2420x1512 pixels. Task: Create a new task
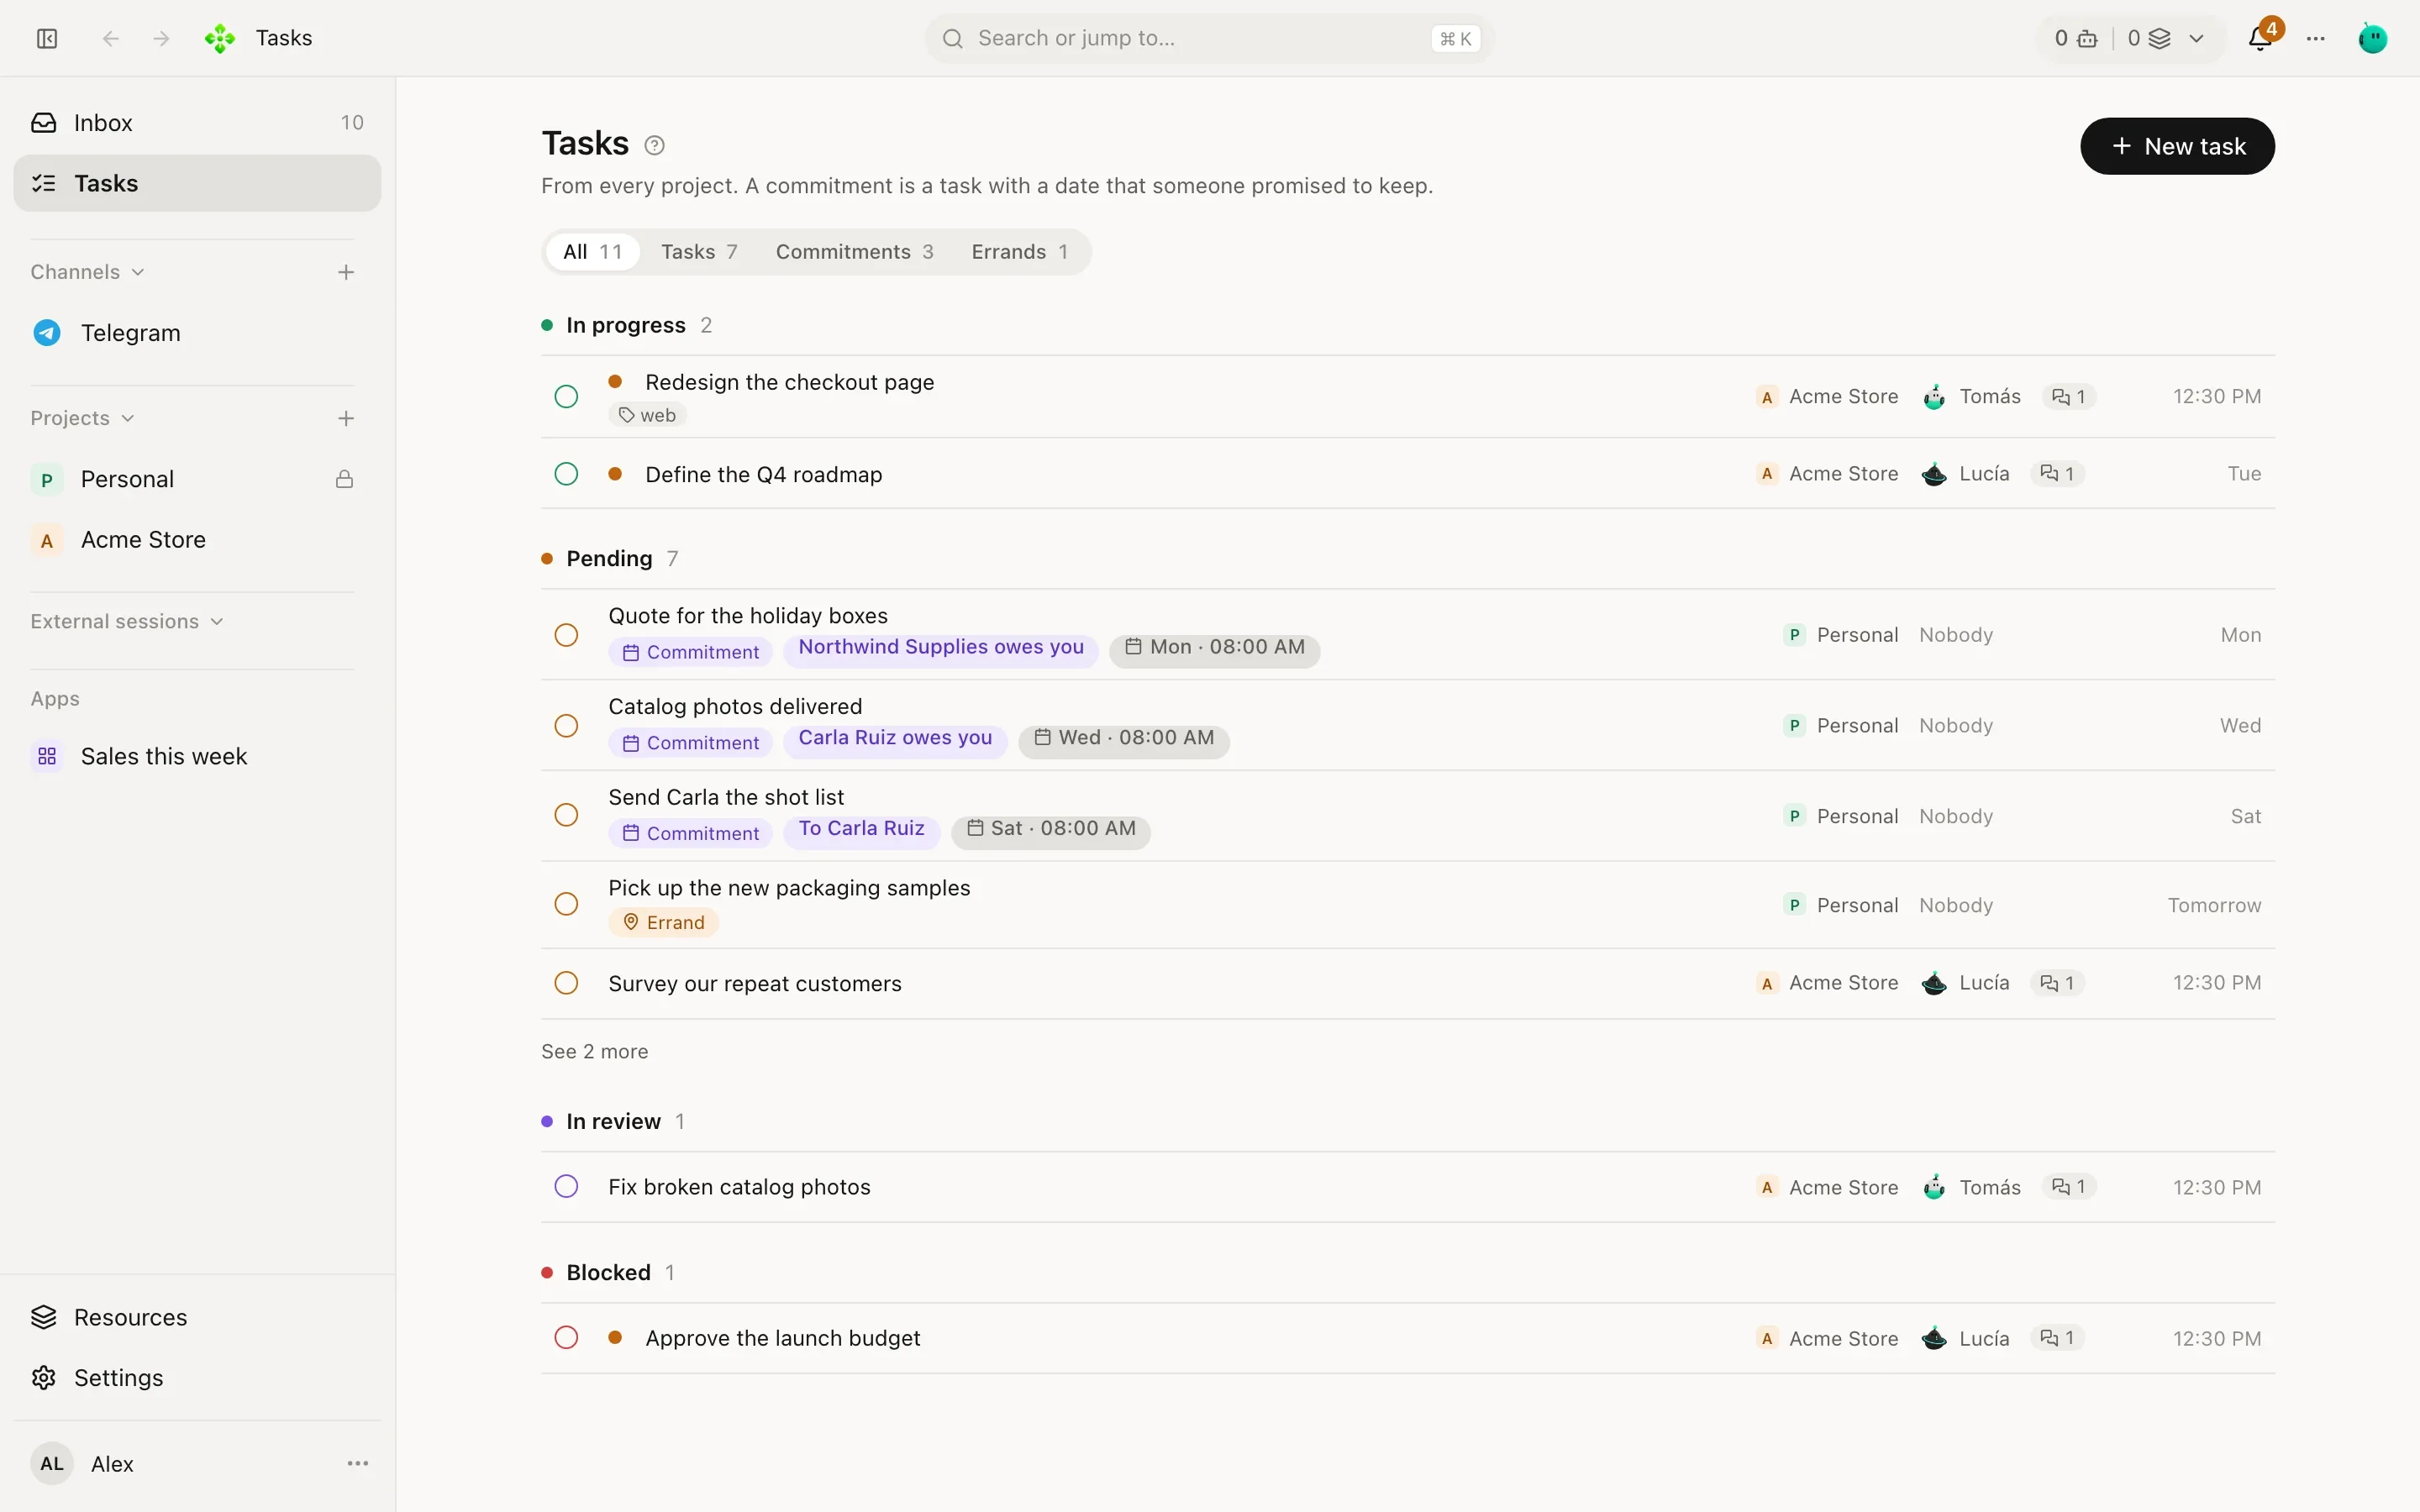(2177, 146)
